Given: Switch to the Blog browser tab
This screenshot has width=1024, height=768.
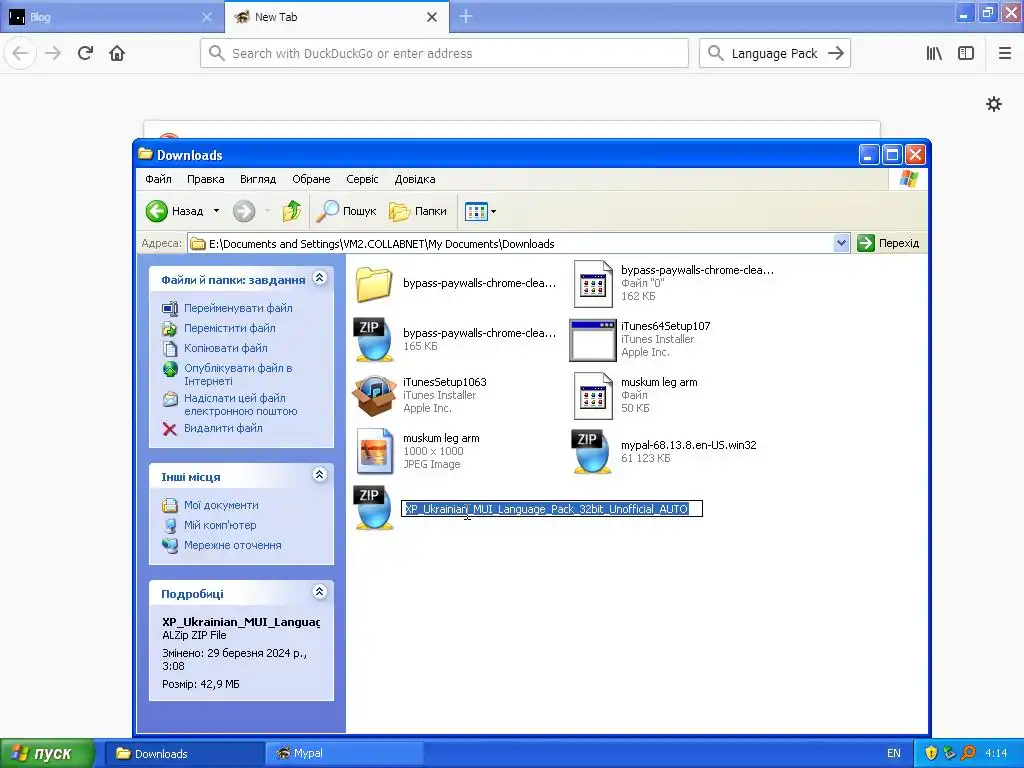Looking at the screenshot, I should (x=111, y=17).
